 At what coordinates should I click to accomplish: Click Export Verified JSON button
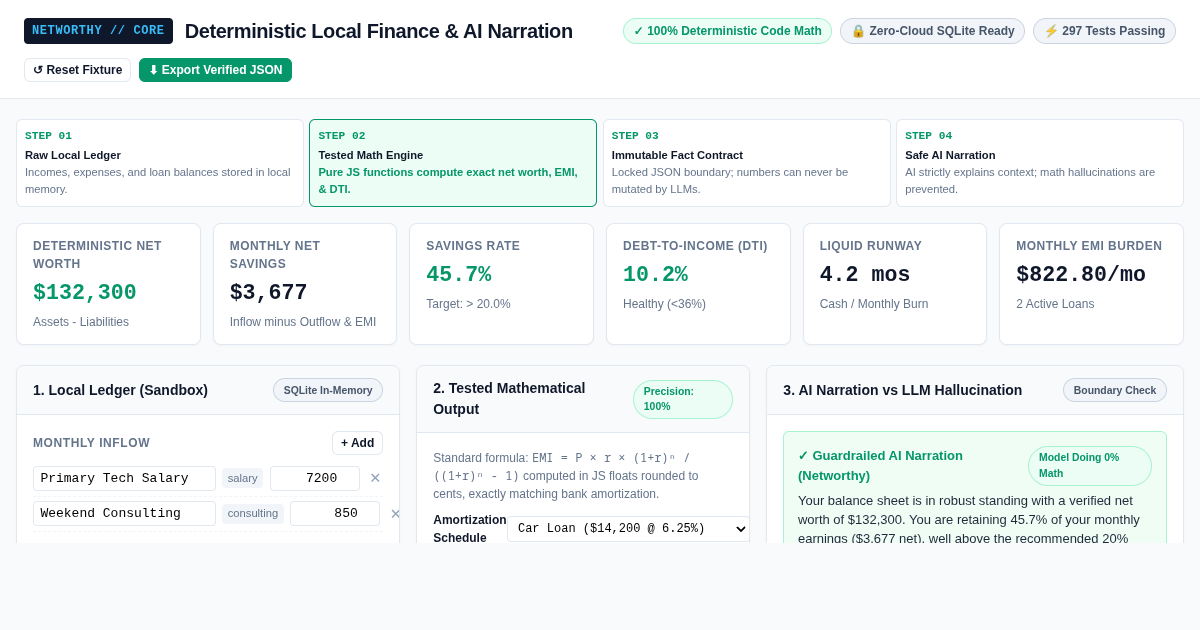(215, 70)
